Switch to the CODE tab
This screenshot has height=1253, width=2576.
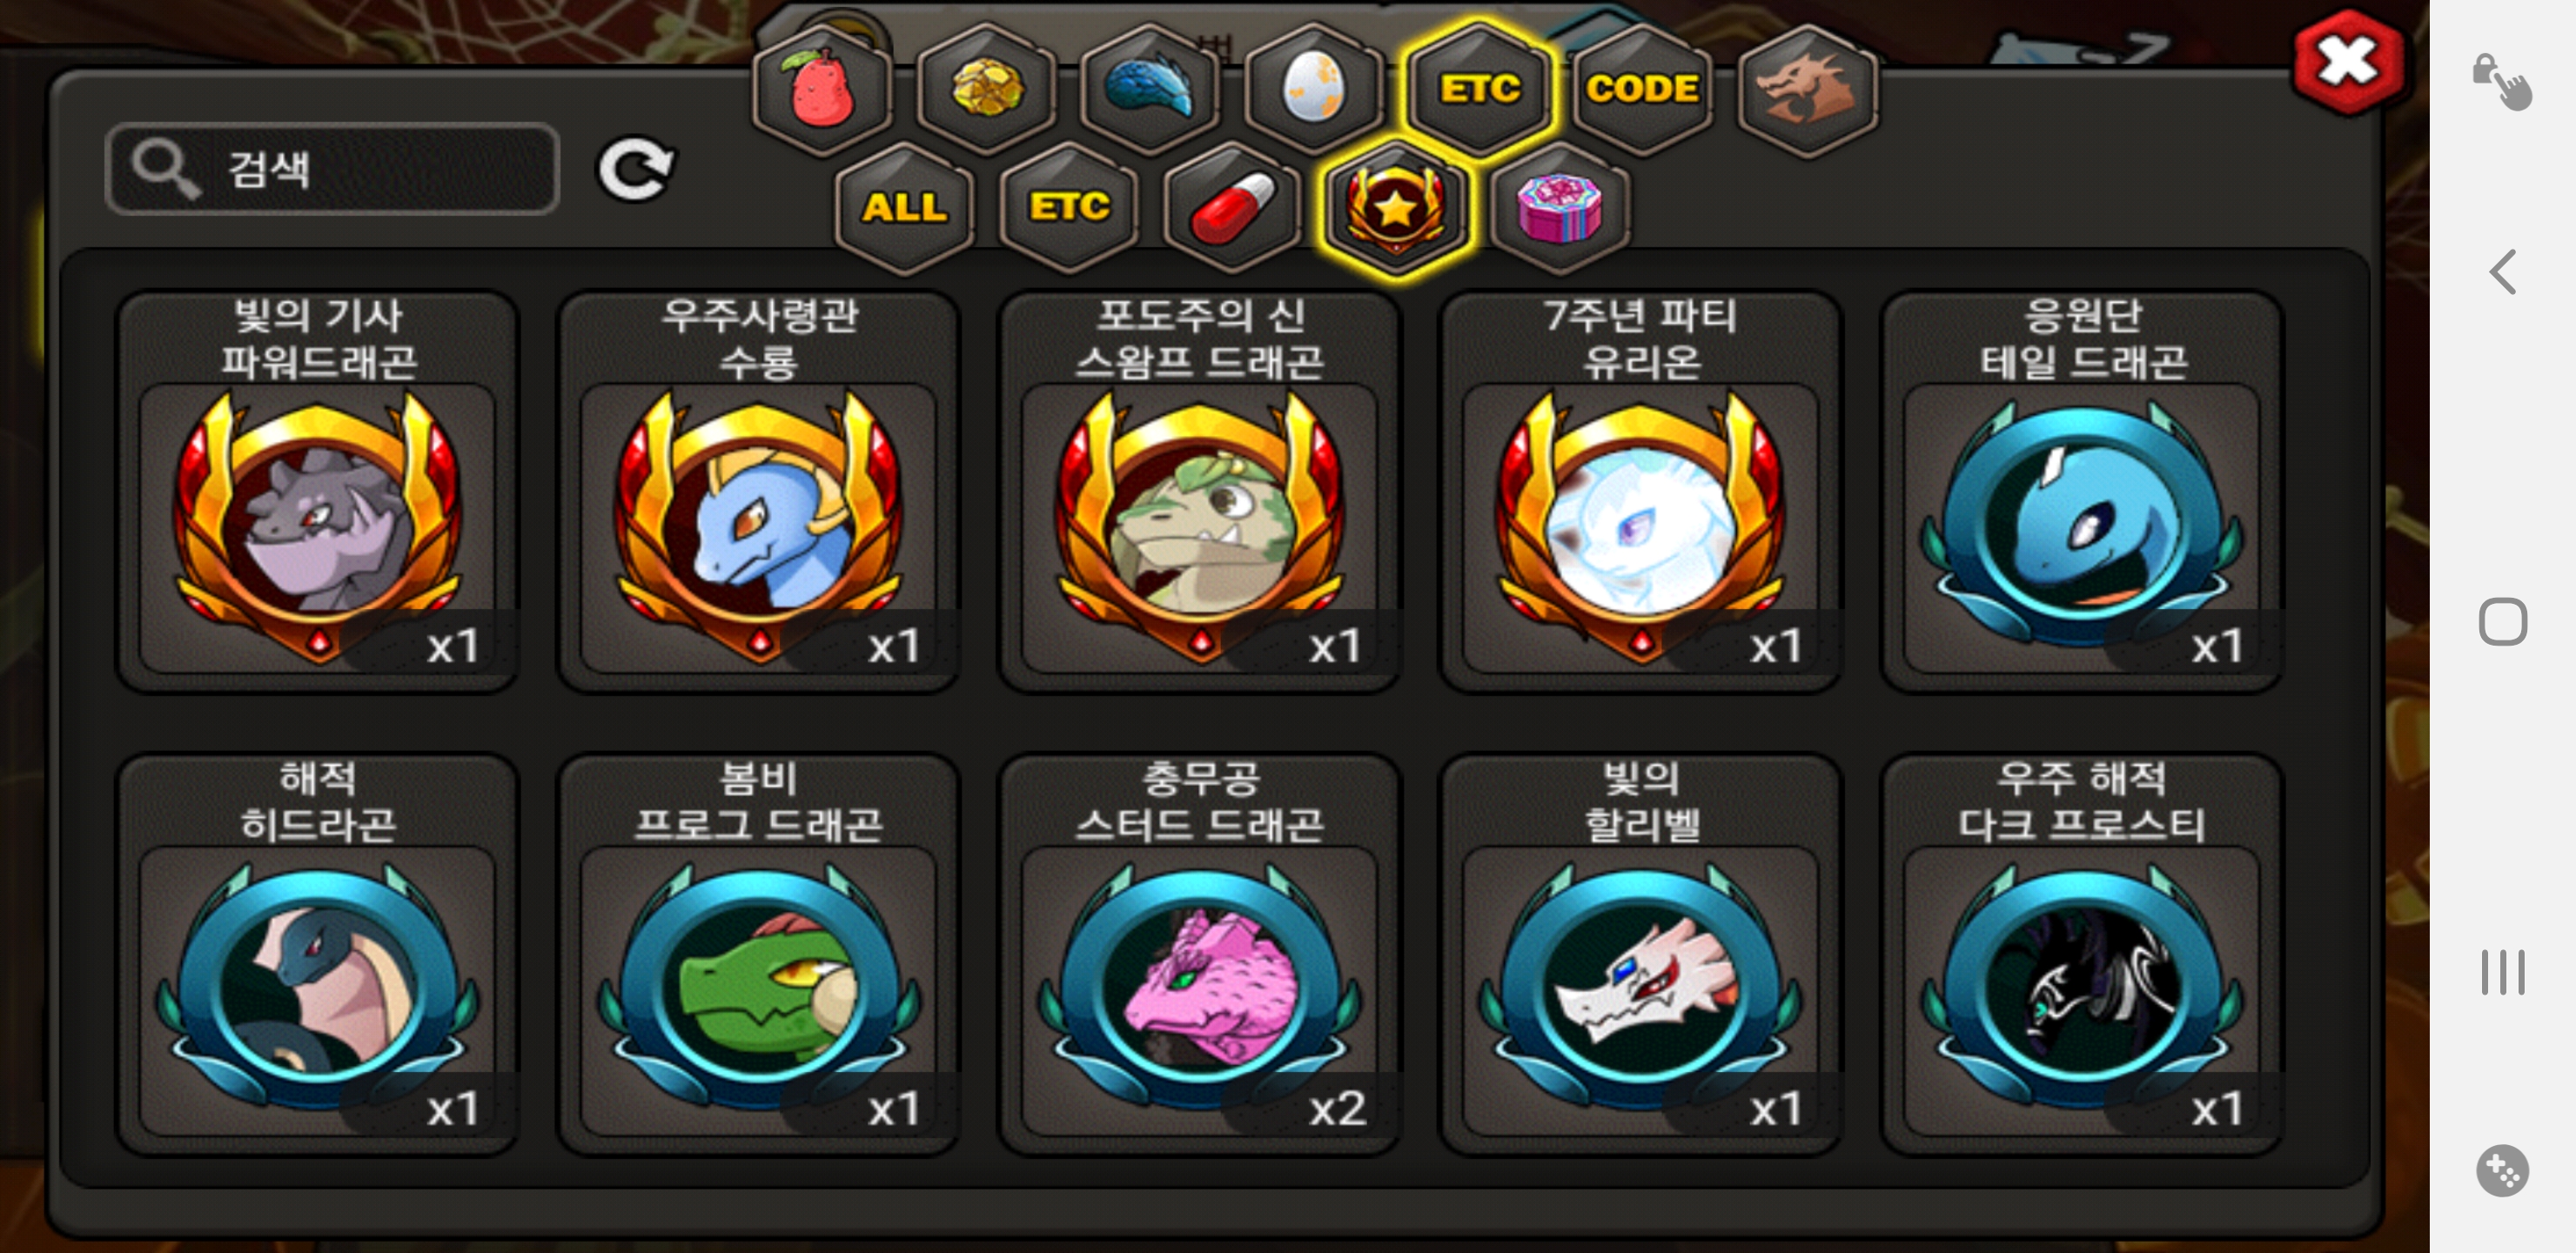tap(1642, 90)
